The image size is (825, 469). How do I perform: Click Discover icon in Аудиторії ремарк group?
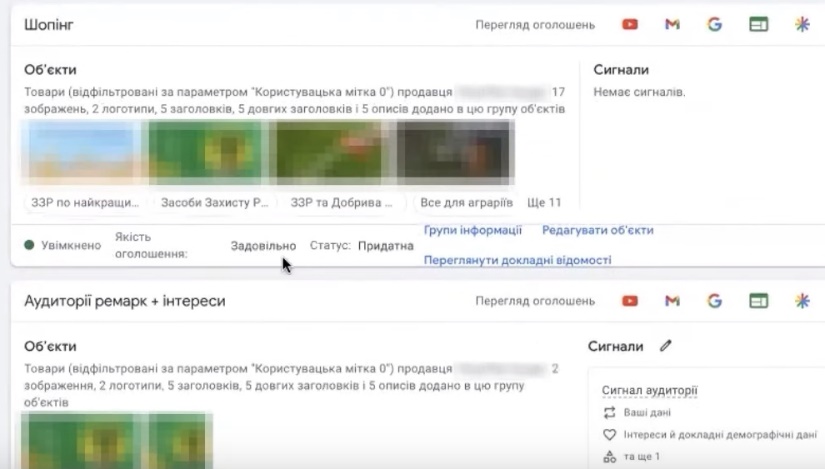[x=802, y=301]
